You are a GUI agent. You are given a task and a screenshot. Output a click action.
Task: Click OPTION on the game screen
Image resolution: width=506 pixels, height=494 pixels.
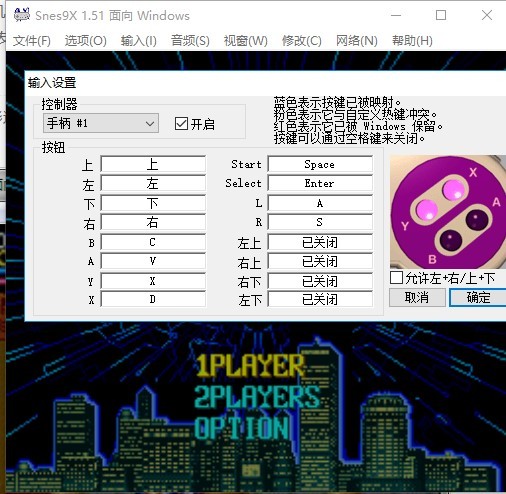coord(242,428)
